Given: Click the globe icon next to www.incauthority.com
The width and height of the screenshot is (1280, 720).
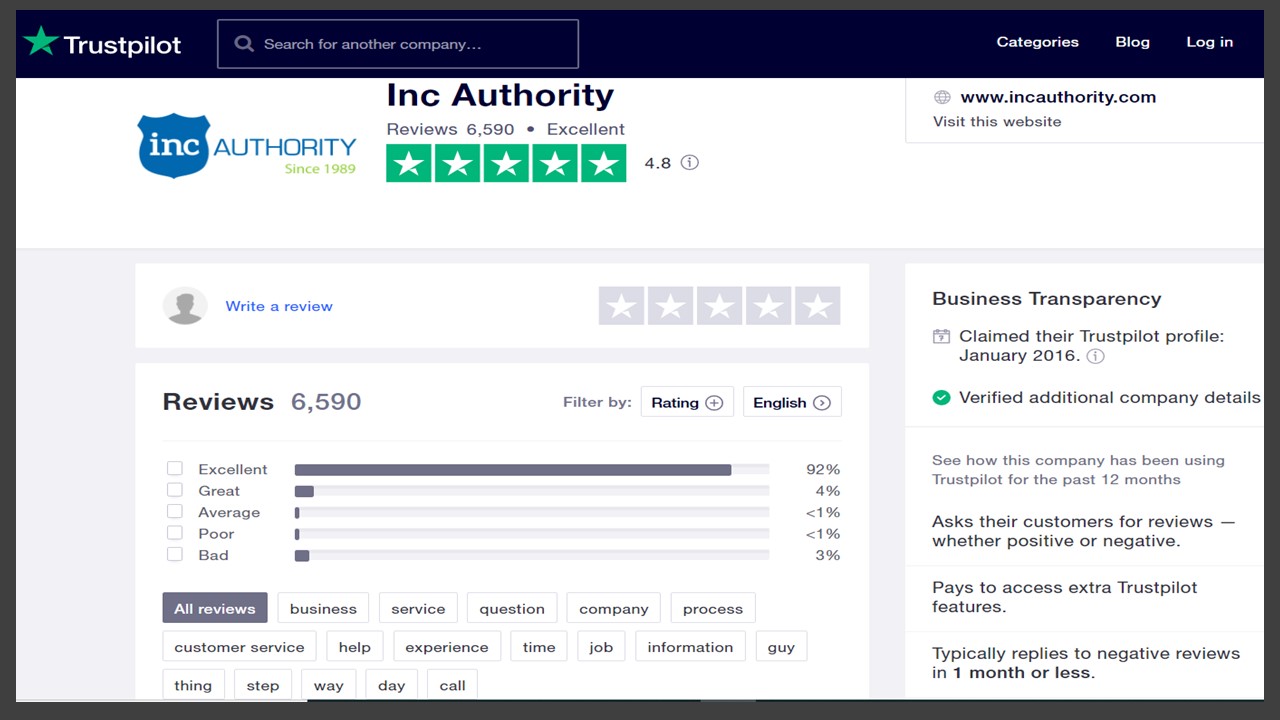Looking at the screenshot, I should 942,97.
